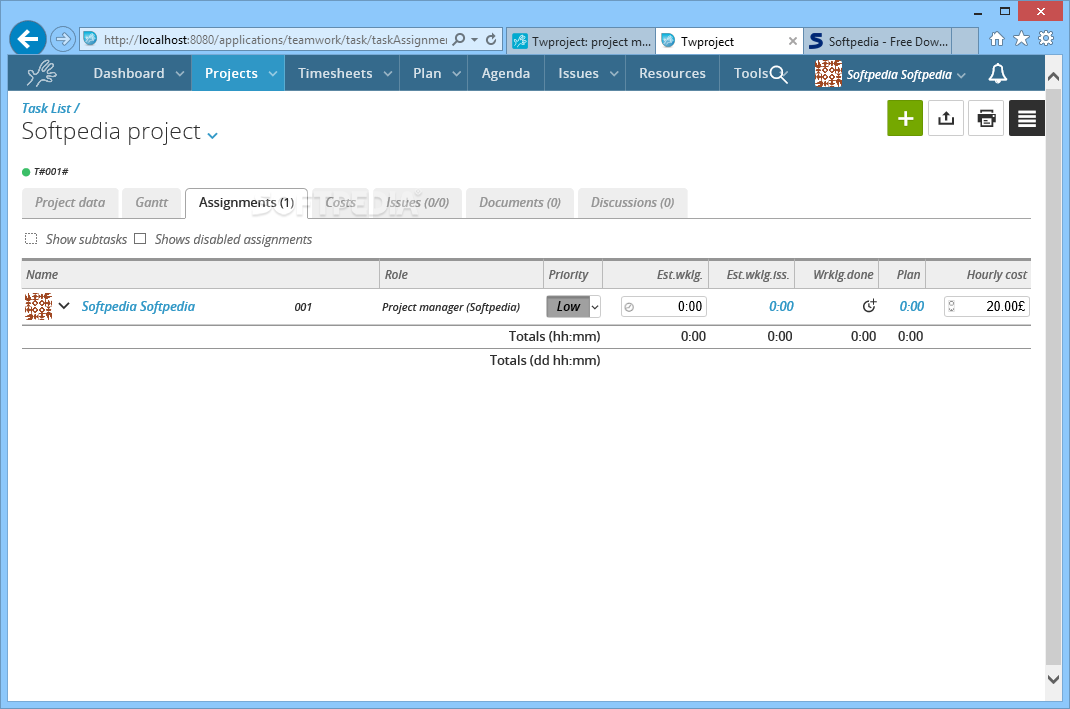Open browser home icon

click(x=997, y=39)
